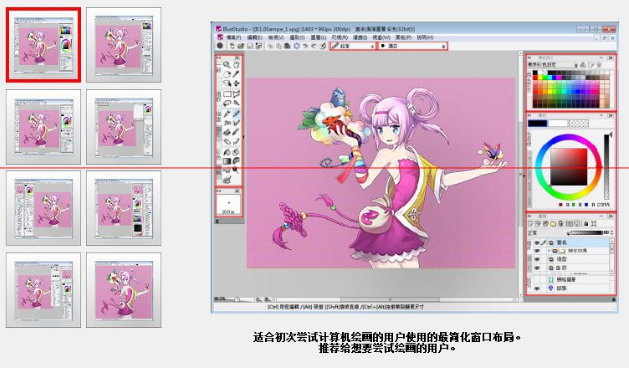629x368 pixels.
Task: Hide the bottom paper layer via eye icon
Action: click(x=537, y=289)
